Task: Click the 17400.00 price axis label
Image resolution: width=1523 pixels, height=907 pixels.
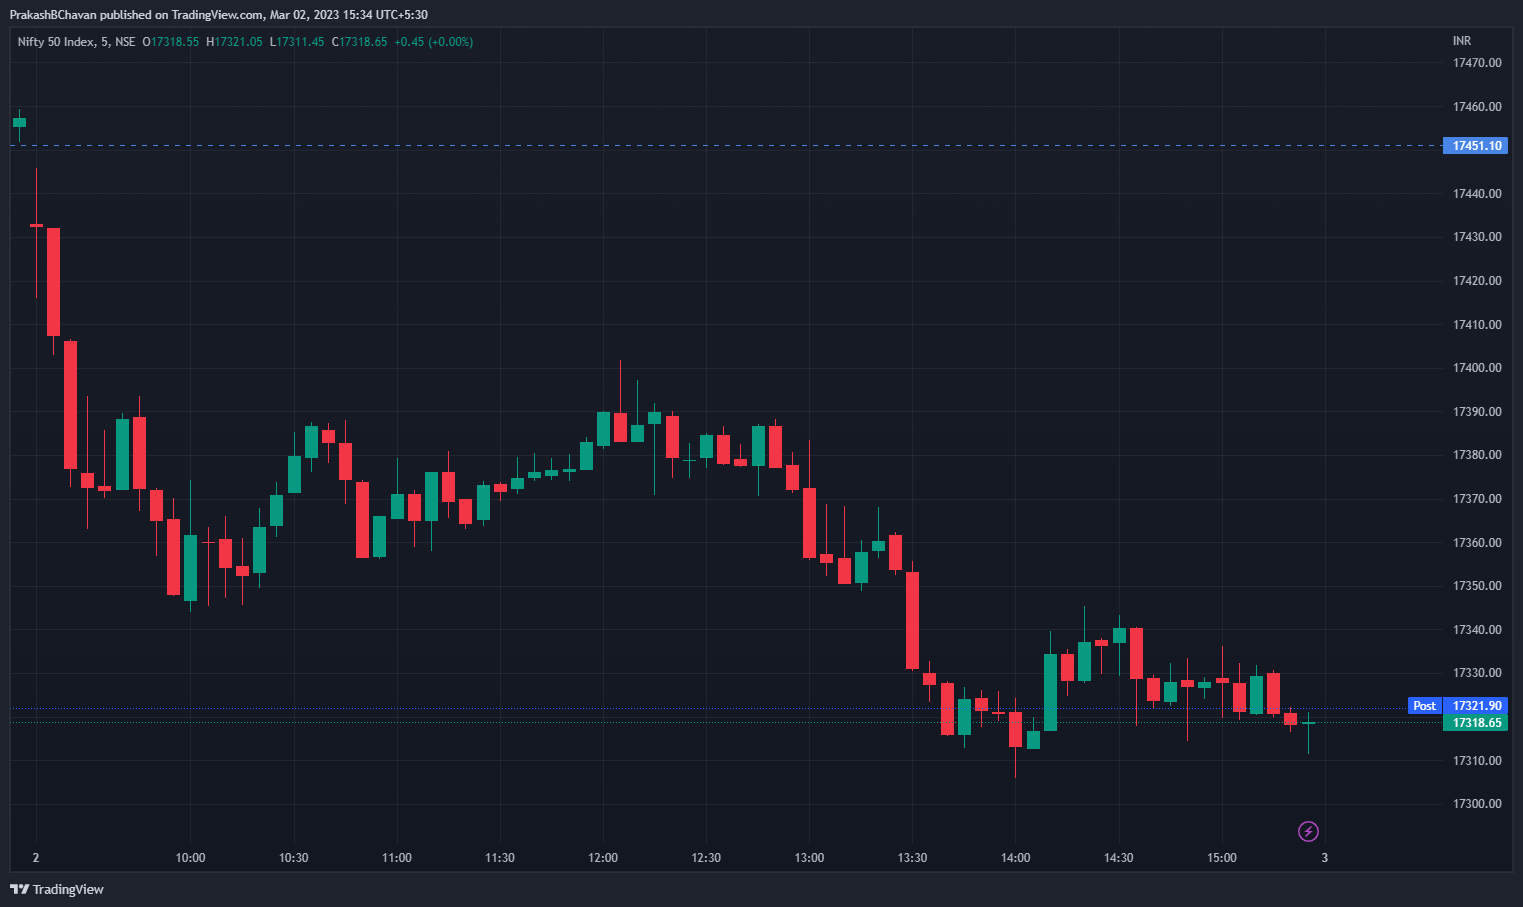Action: click(x=1477, y=368)
